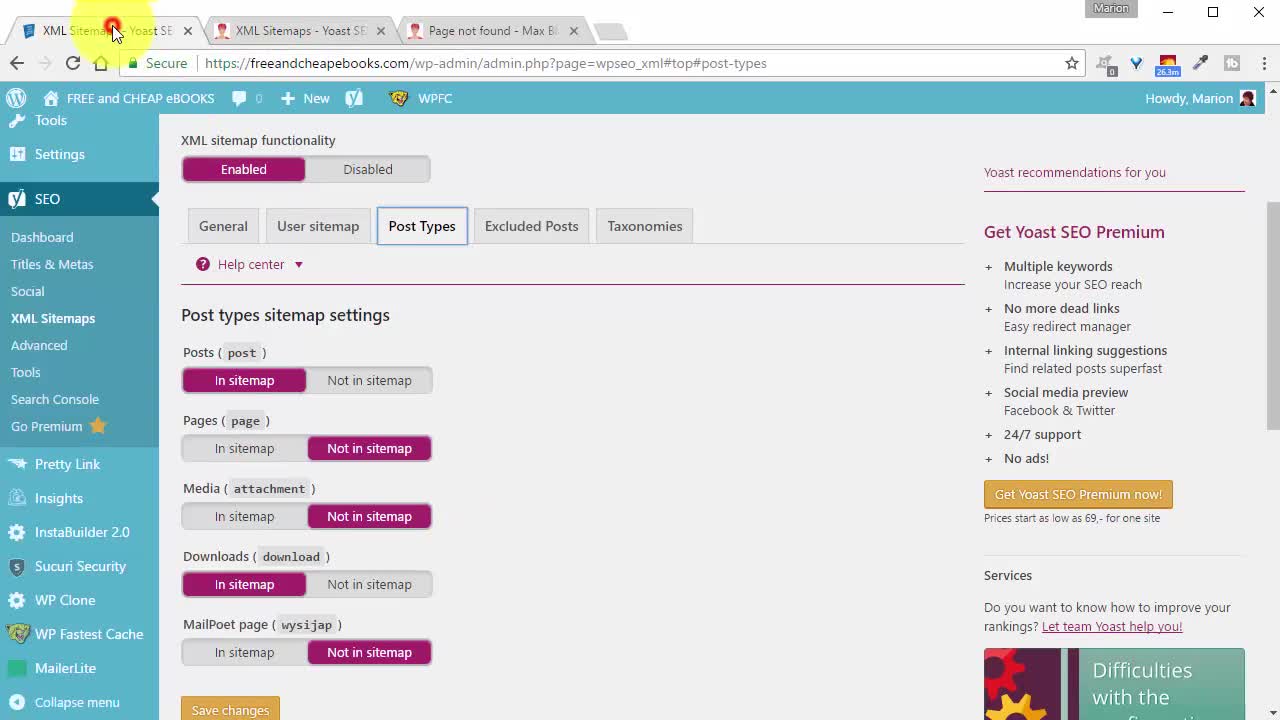The image size is (1280, 720).
Task: Click the Go Premium star link
Action: coord(59,426)
